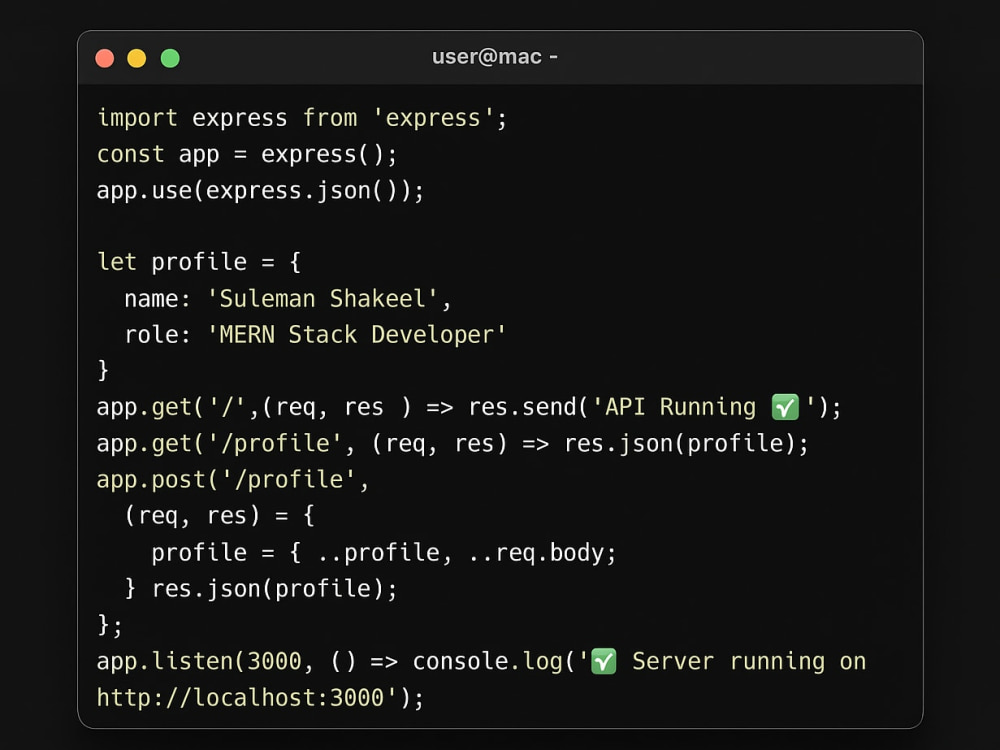
Task: Click the red close window button
Action: [105, 58]
